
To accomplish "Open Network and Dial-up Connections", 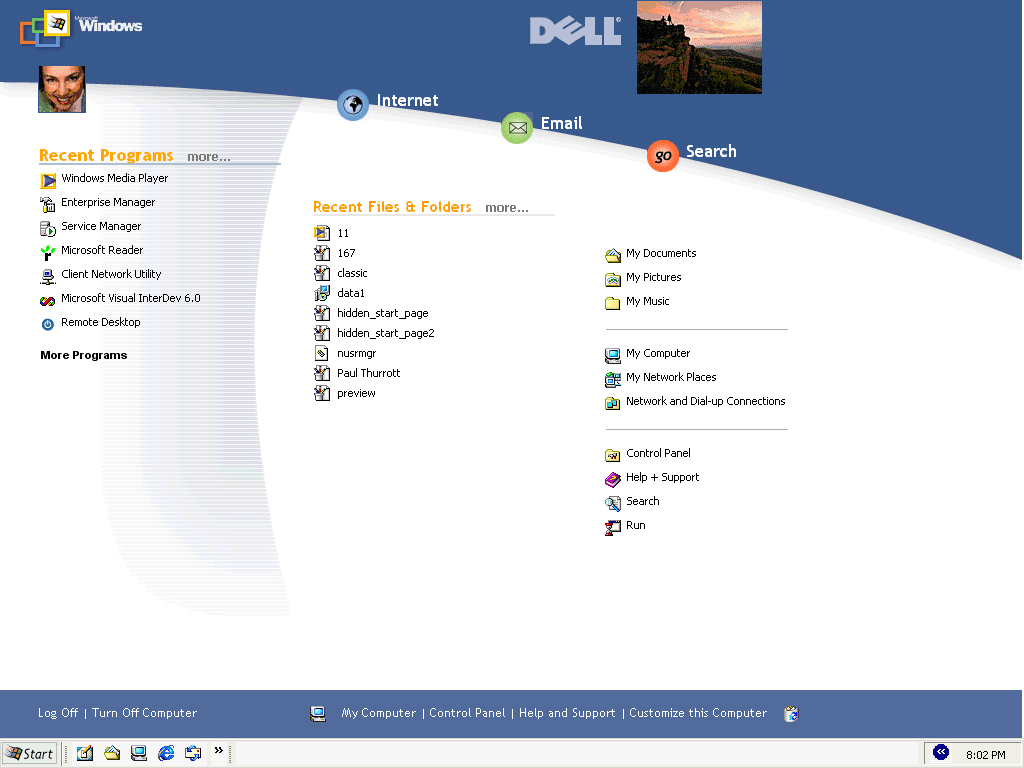I will (x=705, y=402).
